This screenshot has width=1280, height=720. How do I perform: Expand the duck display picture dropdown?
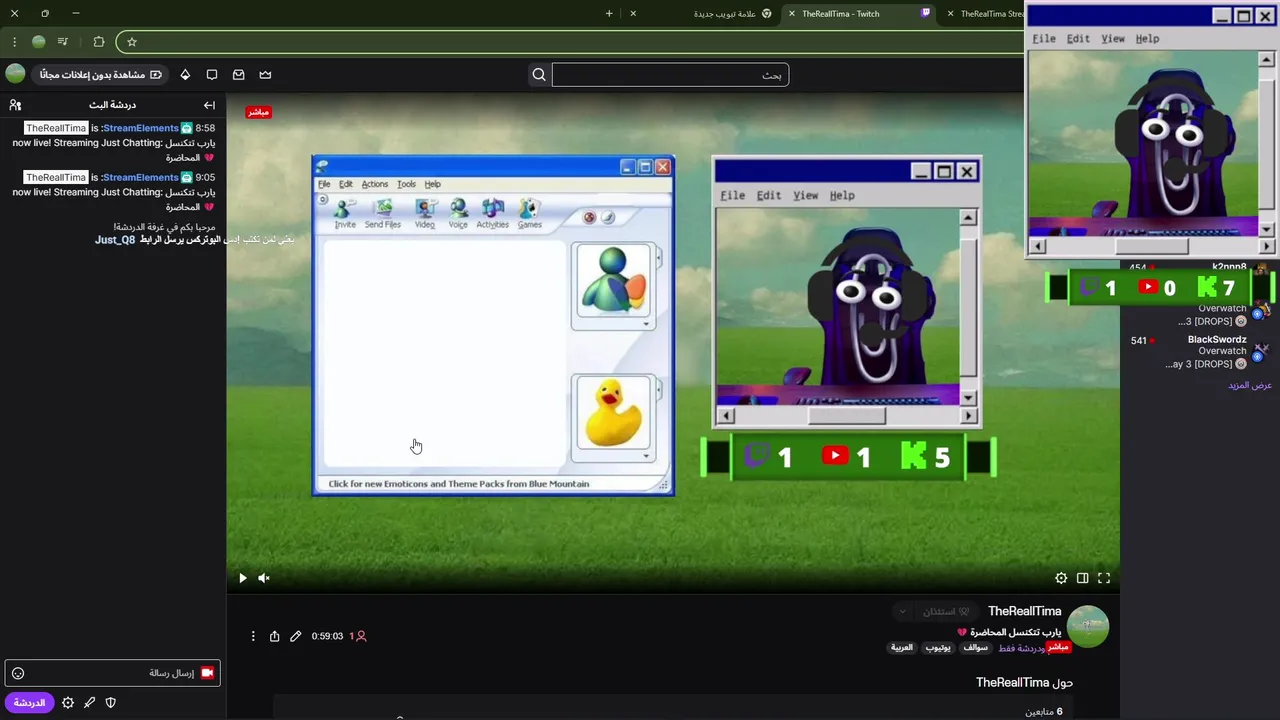click(646, 456)
